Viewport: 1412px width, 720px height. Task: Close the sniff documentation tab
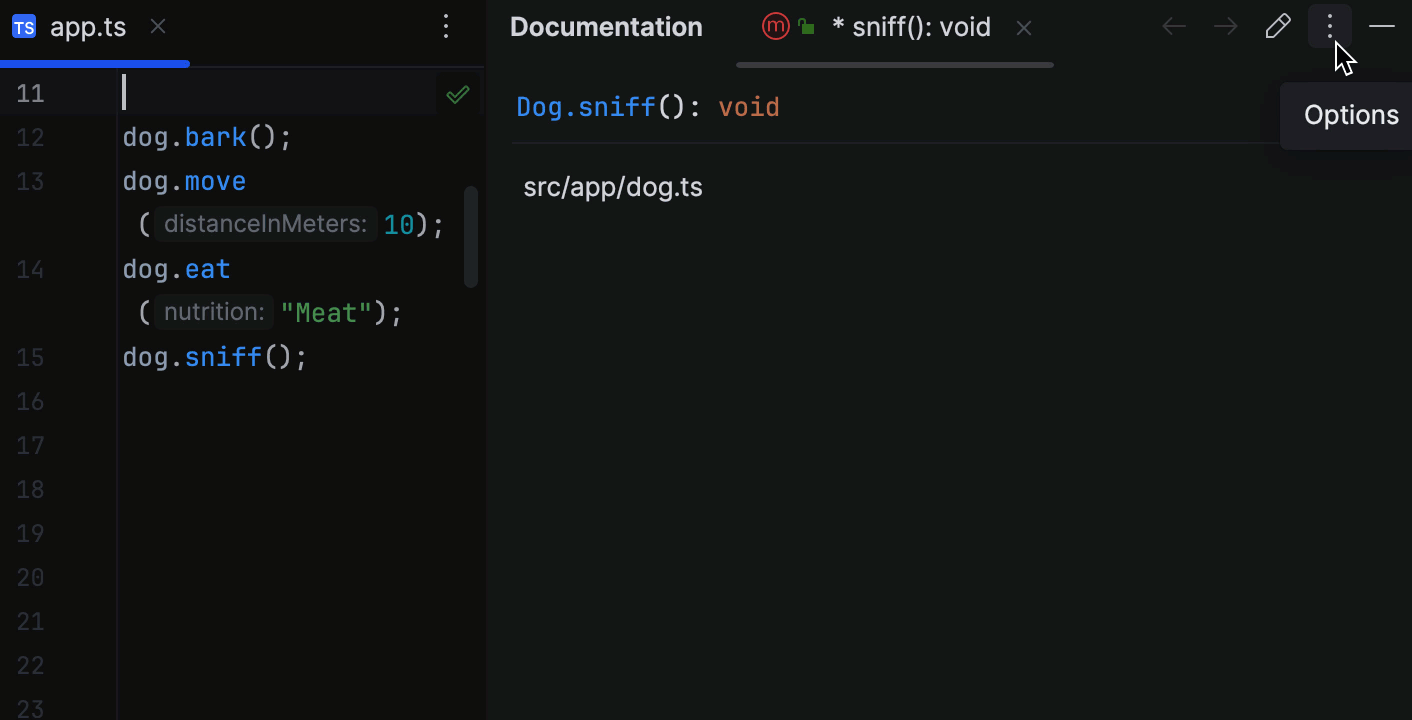(x=1023, y=27)
